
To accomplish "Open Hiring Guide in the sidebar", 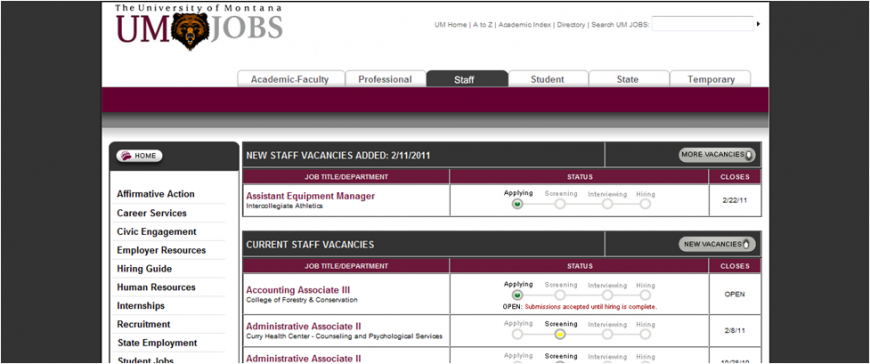I will [144, 269].
